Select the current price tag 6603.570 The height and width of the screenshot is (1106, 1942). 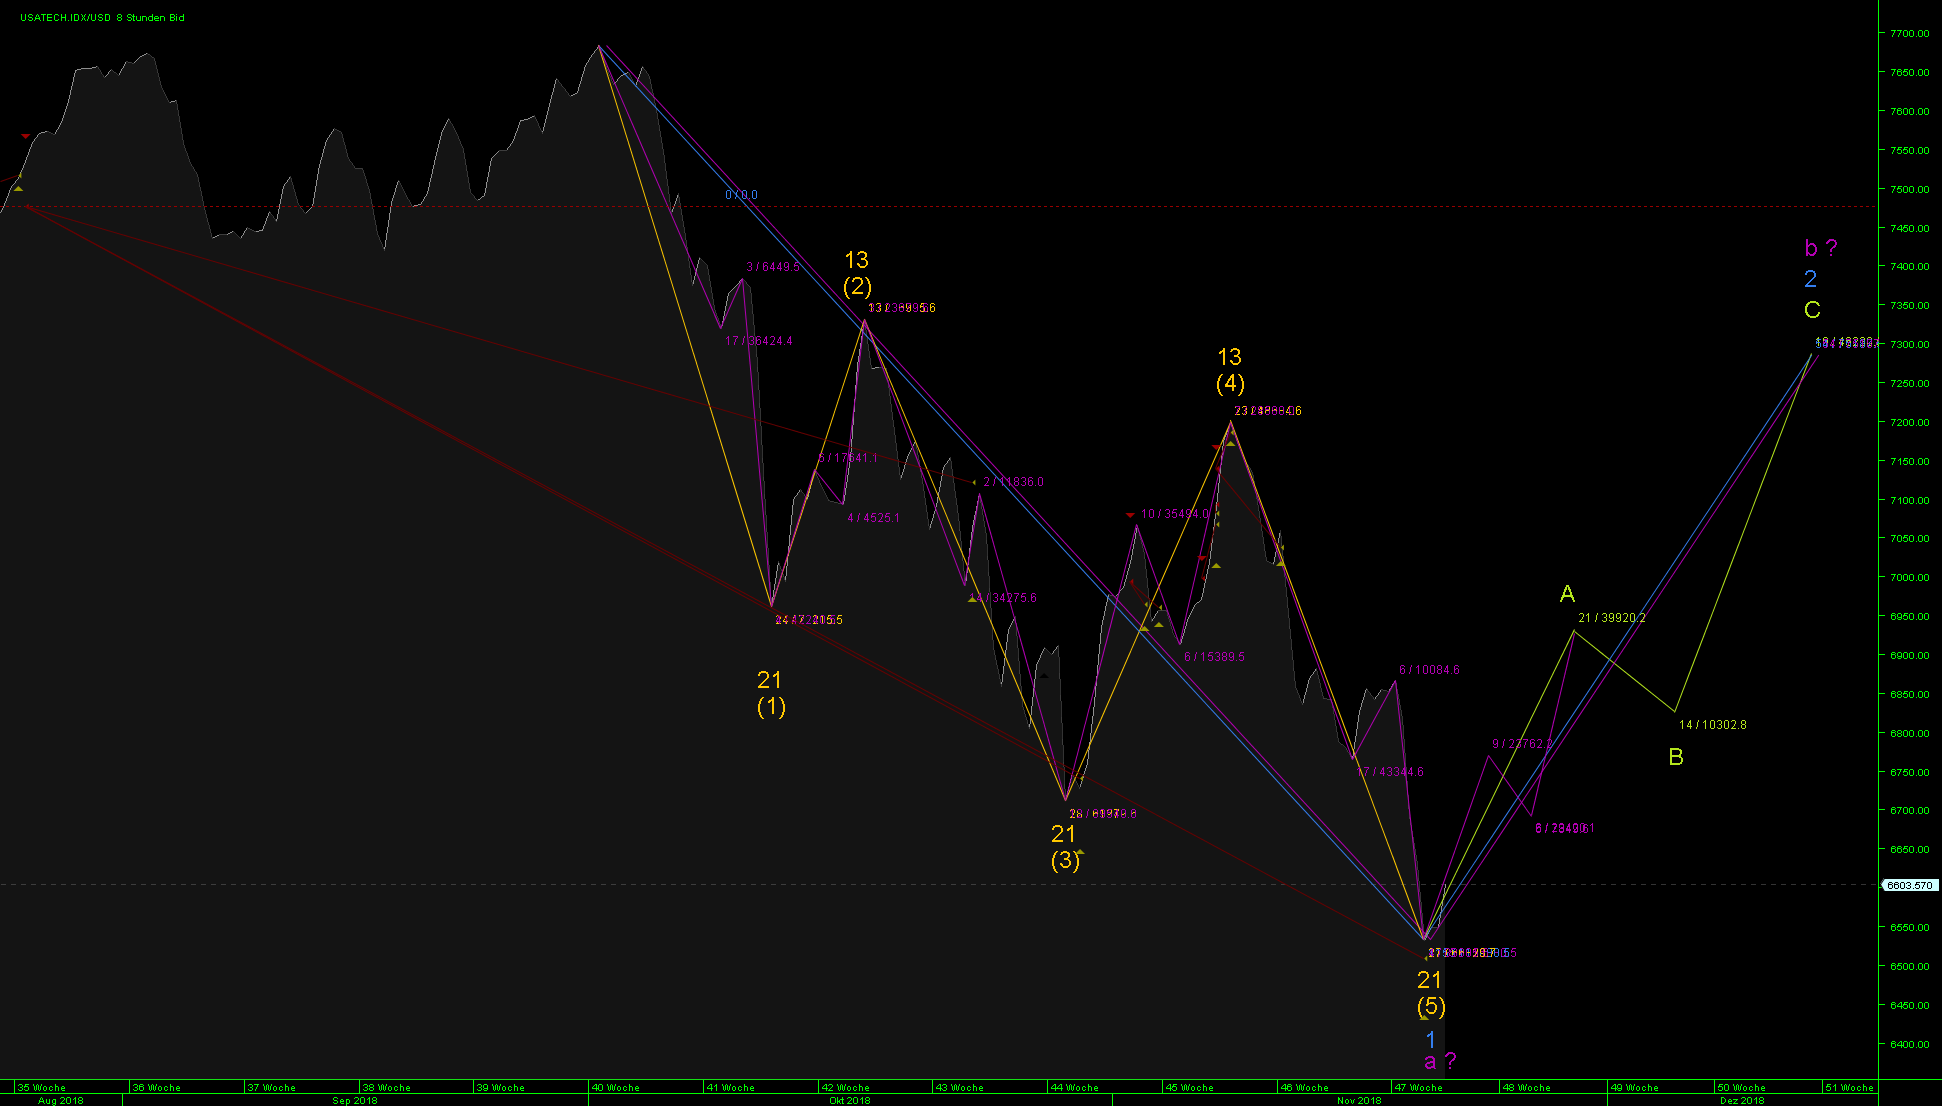pyautogui.click(x=1909, y=885)
